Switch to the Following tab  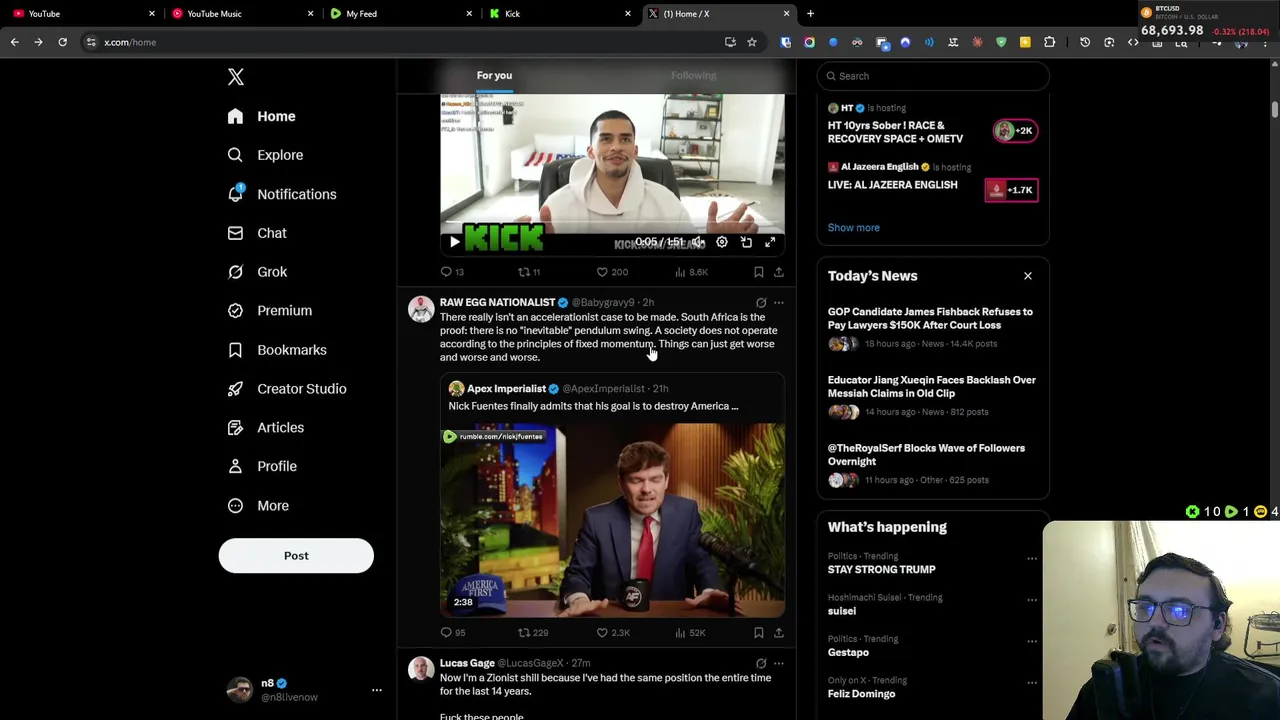[693, 76]
